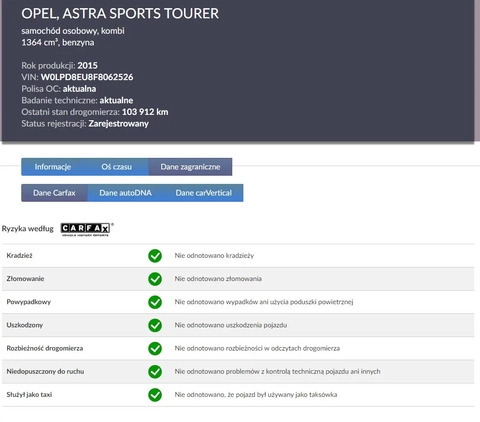This screenshot has width=480, height=422.
Task: Click Niedopuszczony do ruchu label
Action: pyautogui.click(x=45, y=371)
